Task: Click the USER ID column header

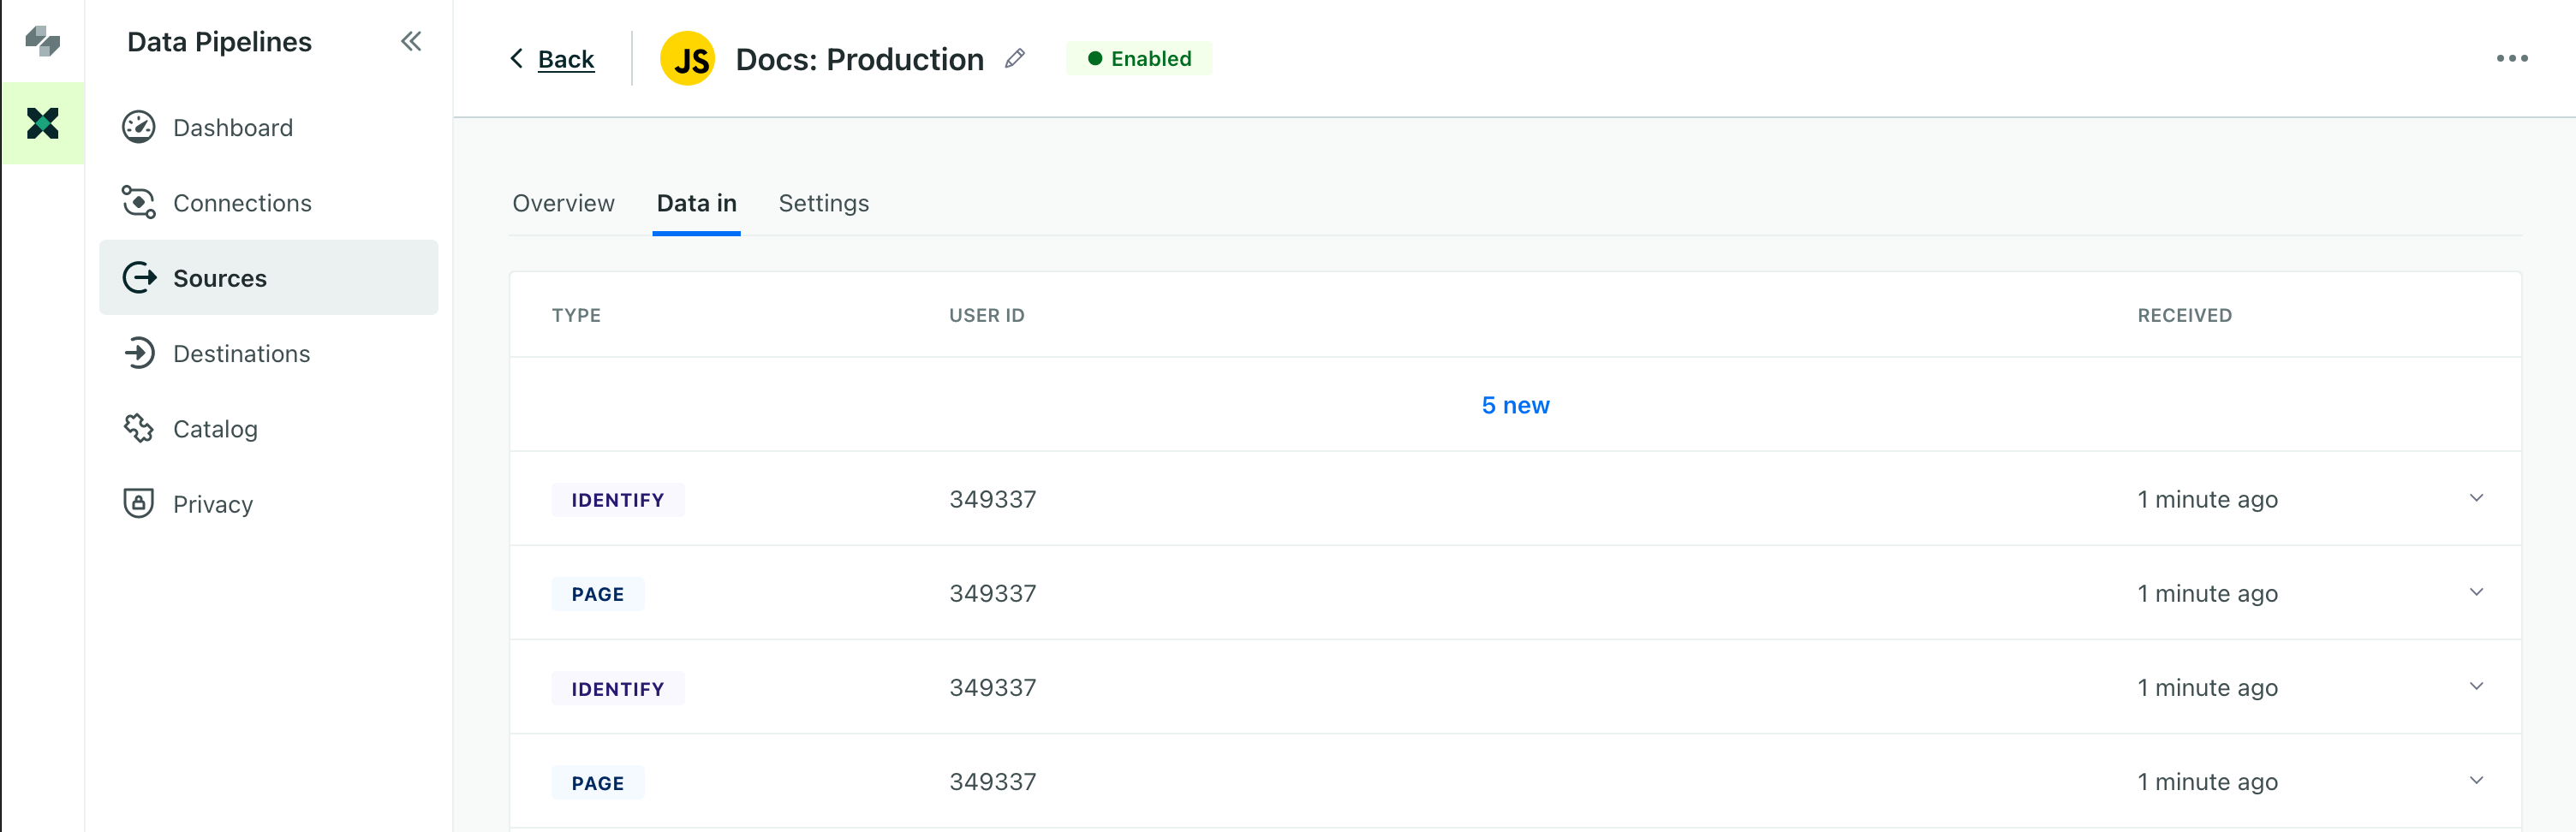Action: tap(987, 315)
